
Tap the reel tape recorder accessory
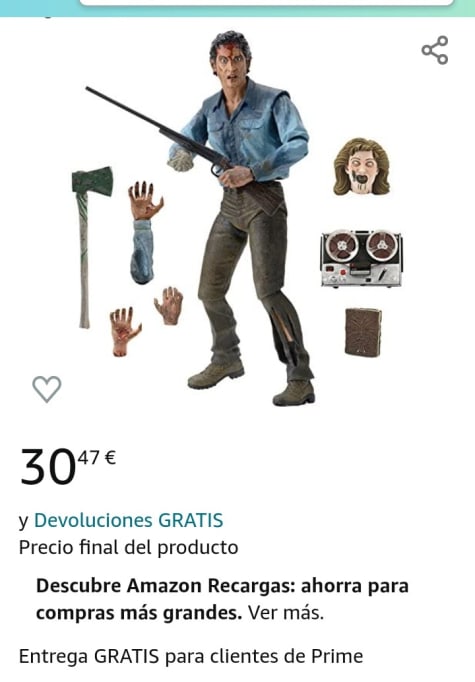[361, 258]
